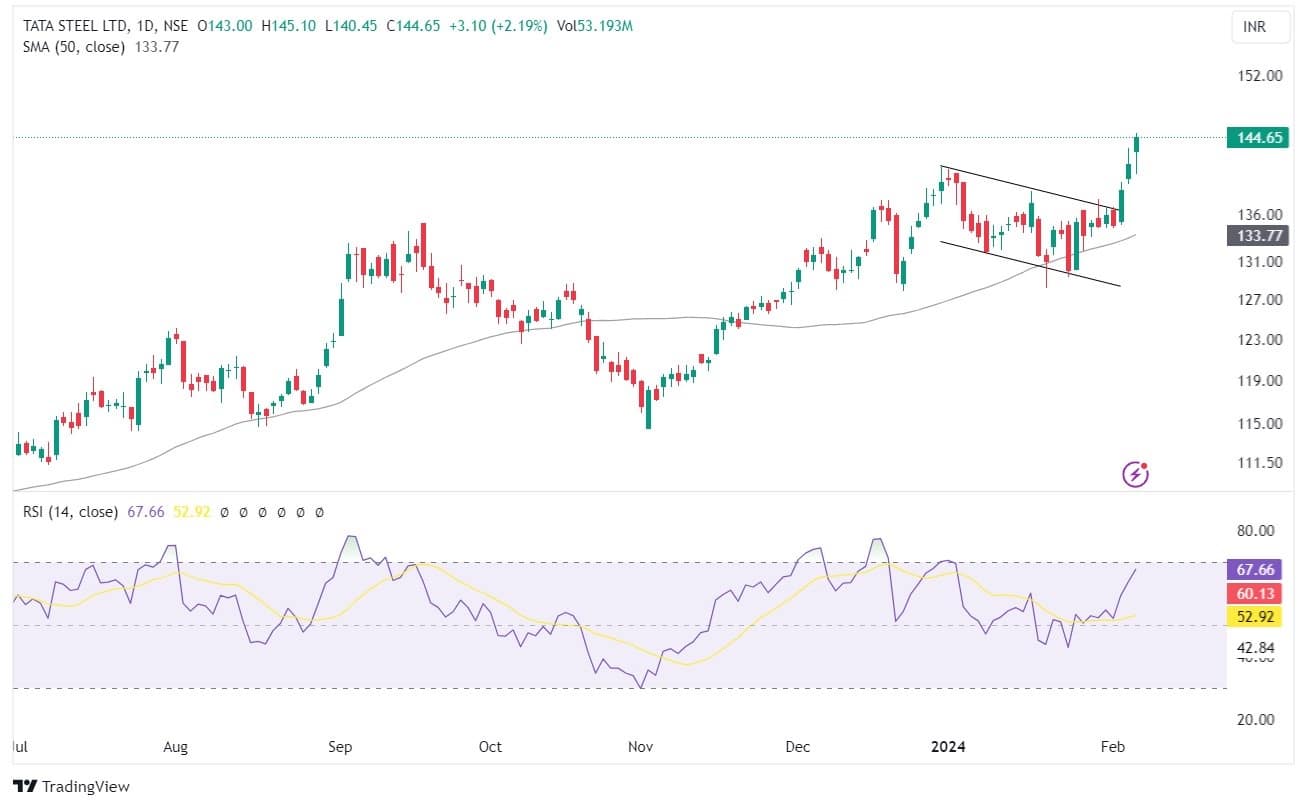Viewport: 1307px width, 808px height.
Task: Click the Nov label on time axis
Action: [x=640, y=747]
